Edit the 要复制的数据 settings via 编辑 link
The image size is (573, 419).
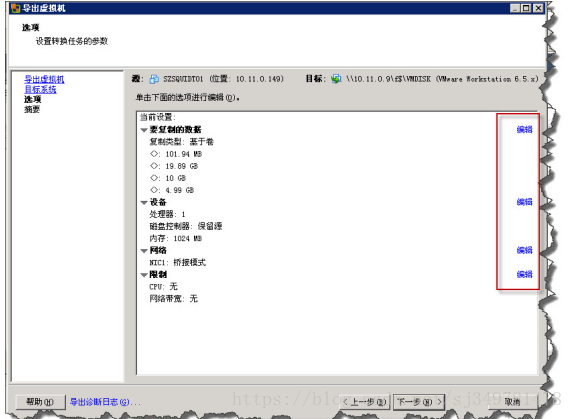pyautogui.click(x=524, y=129)
